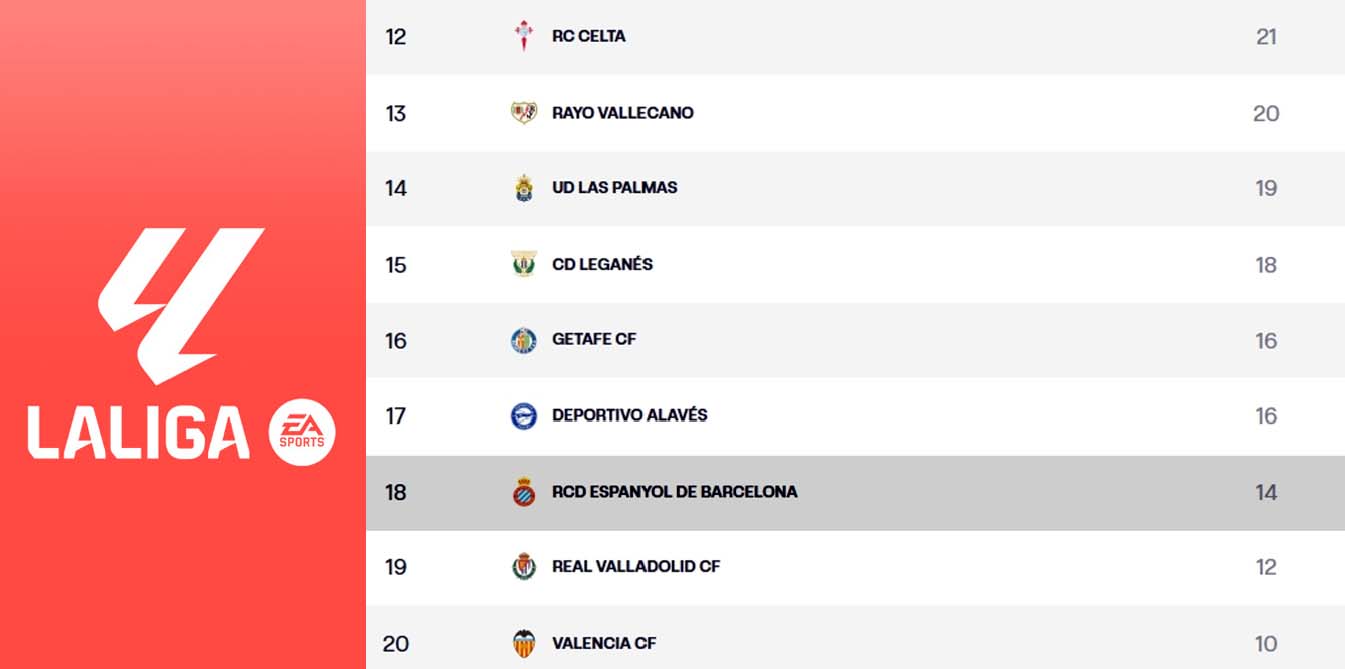Image resolution: width=1345 pixels, height=669 pixels.
Task: Click the Rayo Vallecano club crest
Action: (524, 113)
